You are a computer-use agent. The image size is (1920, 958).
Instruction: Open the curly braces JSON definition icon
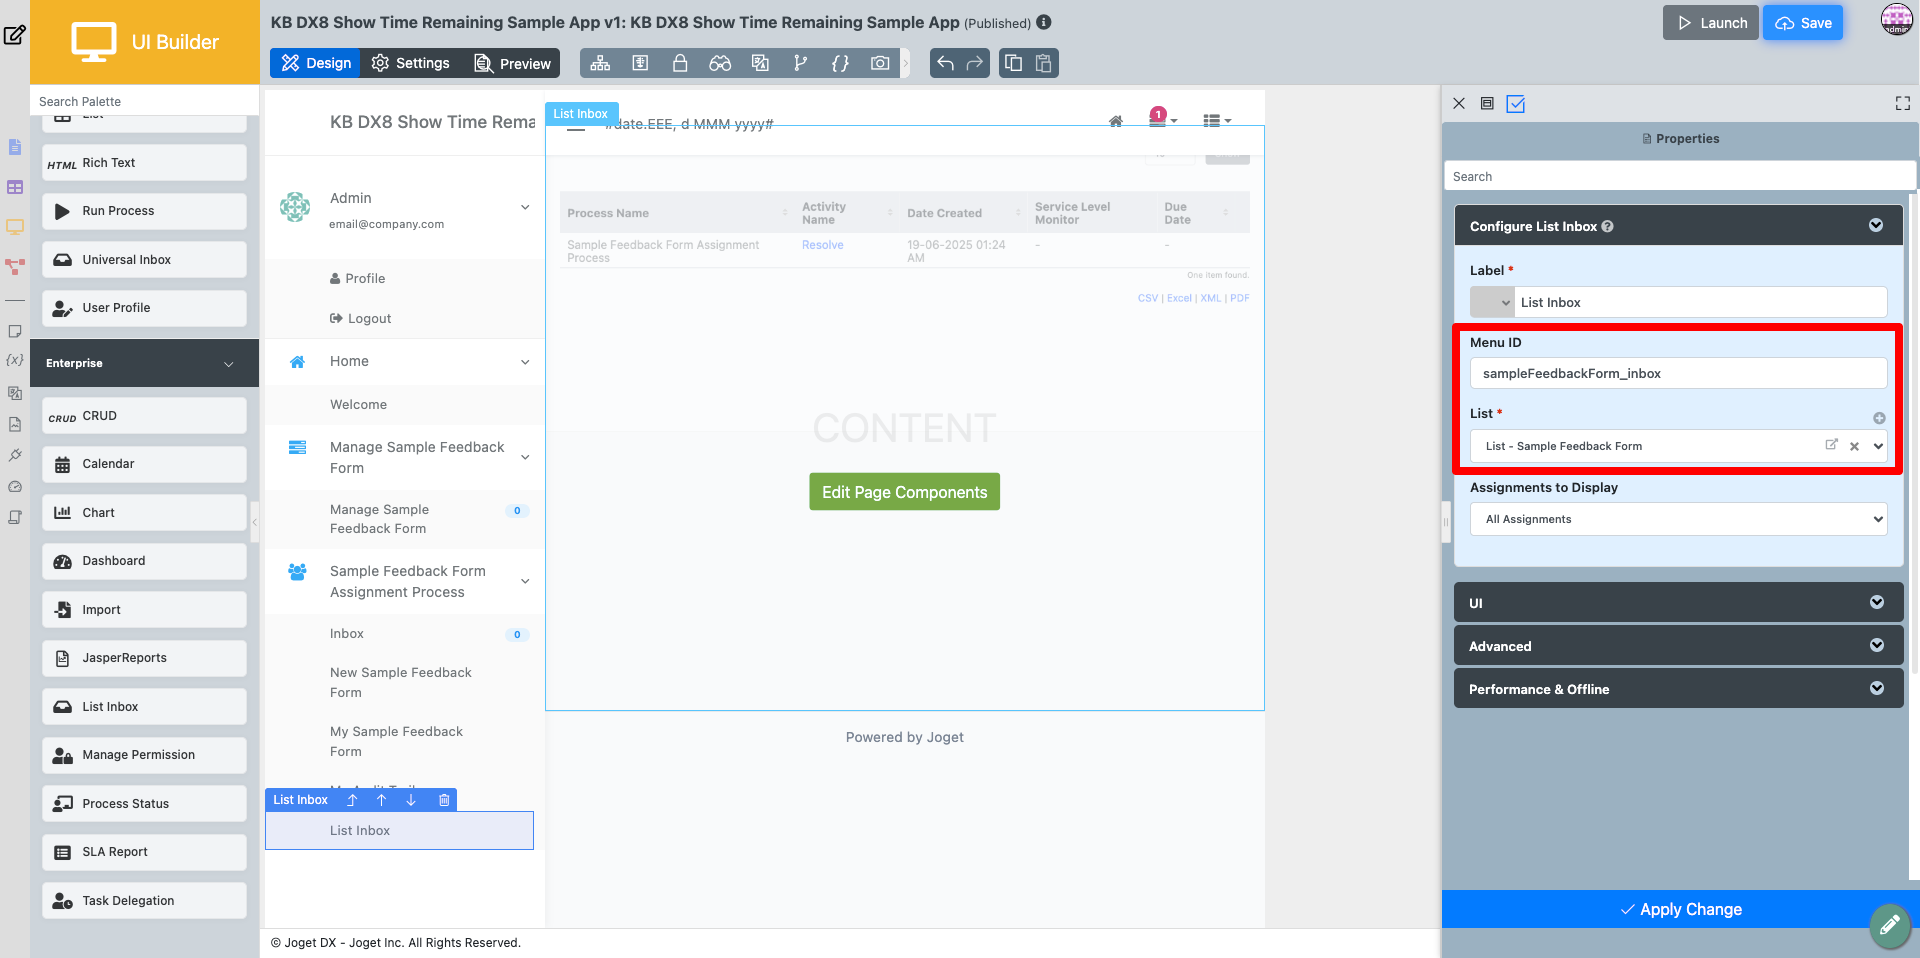[x=840, y=63]
